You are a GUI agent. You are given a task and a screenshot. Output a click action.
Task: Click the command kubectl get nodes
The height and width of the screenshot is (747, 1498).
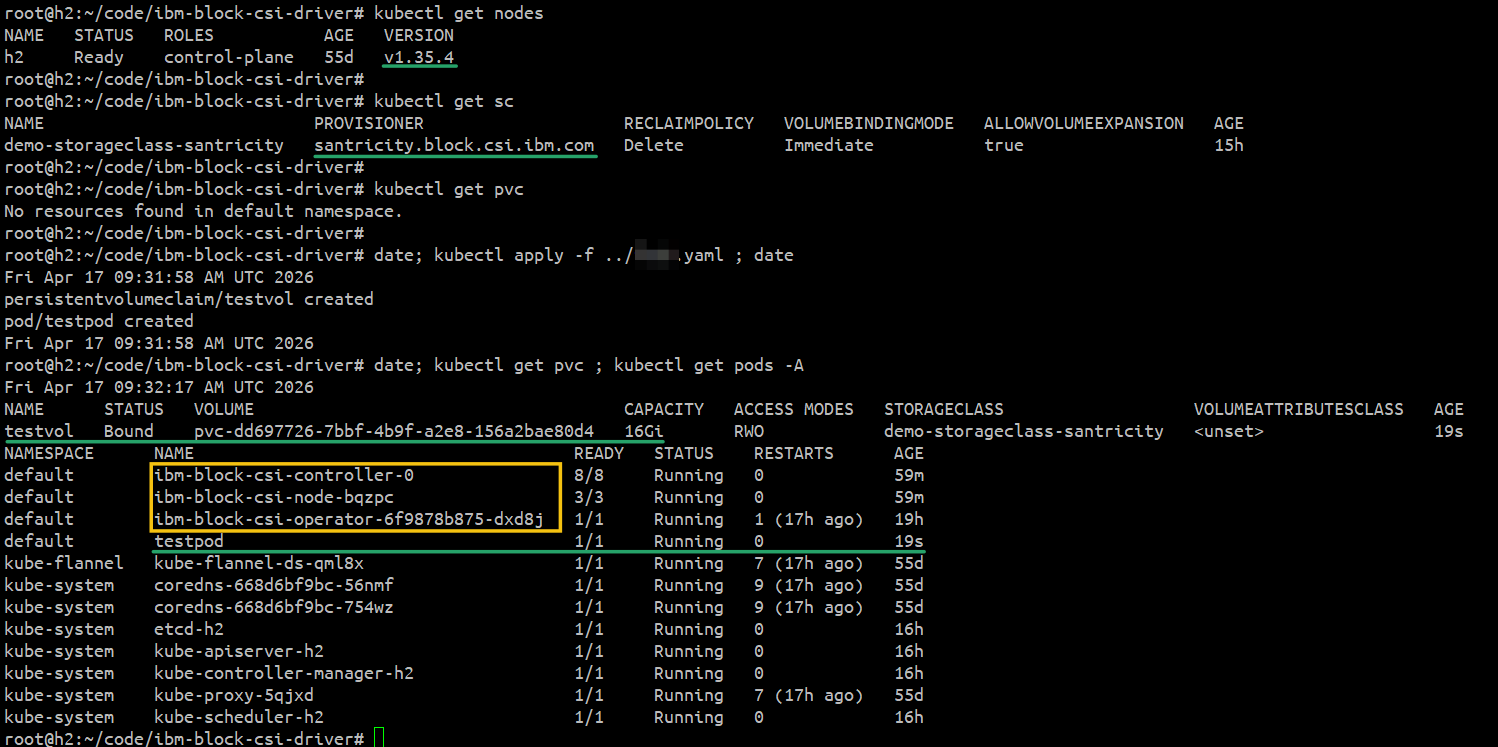pyautogui.click(x=459, y=13)
